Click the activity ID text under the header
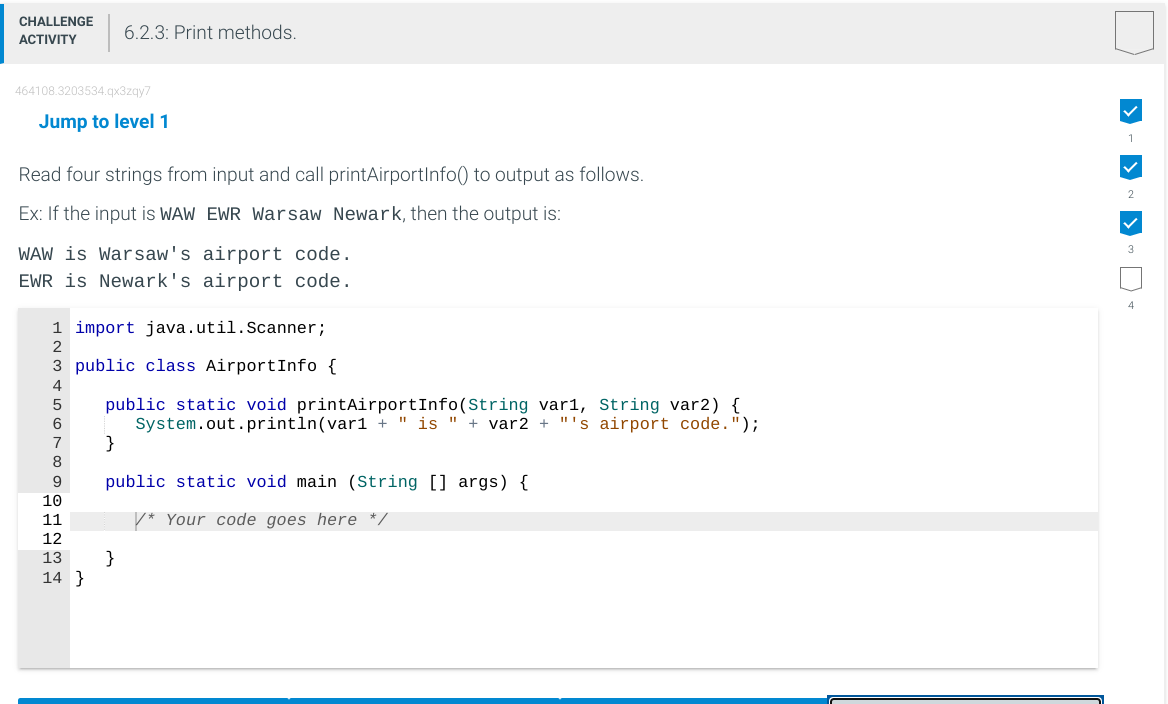The width and height of the screenshot is (1168, 704). point(83,91)
